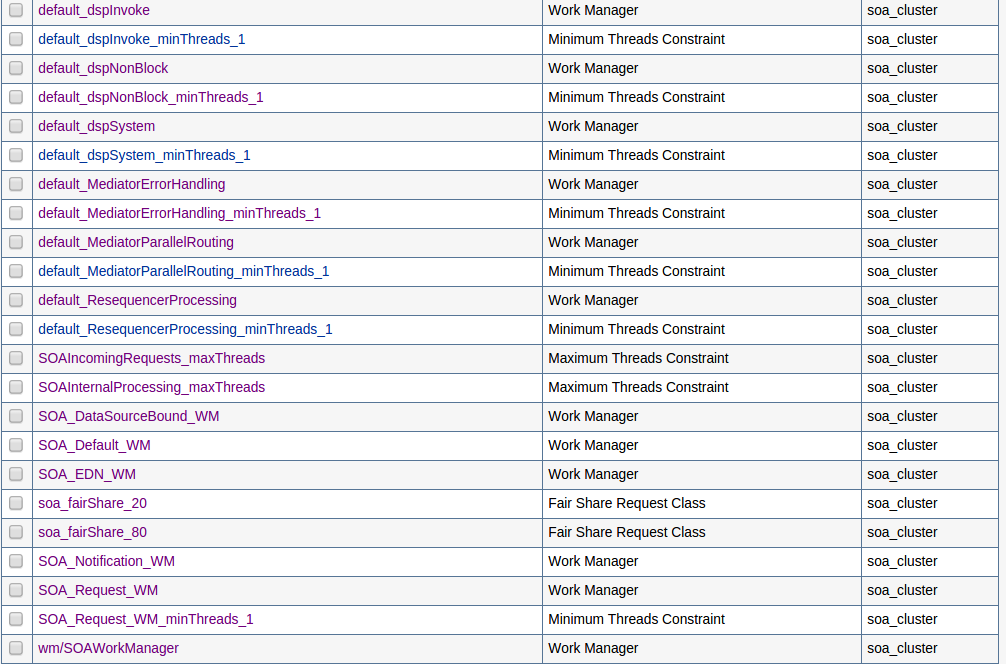Enable checkbox for SOAIncomingRequests_maxThreads
Image resolution: width=1006 pixels, height=664 pixels.
(16, 358)
